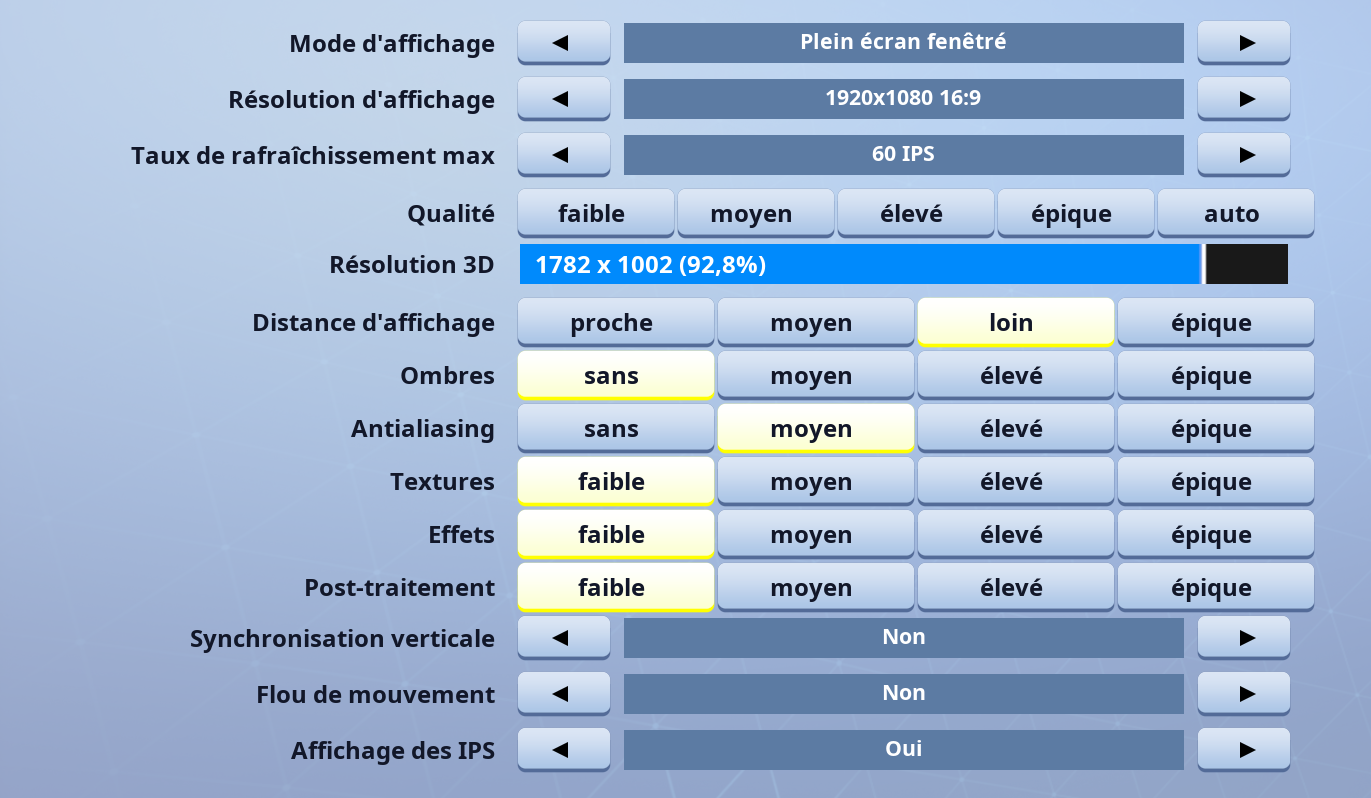
Task: Set Antialiasing to sans
Action: tap(616, 428)
